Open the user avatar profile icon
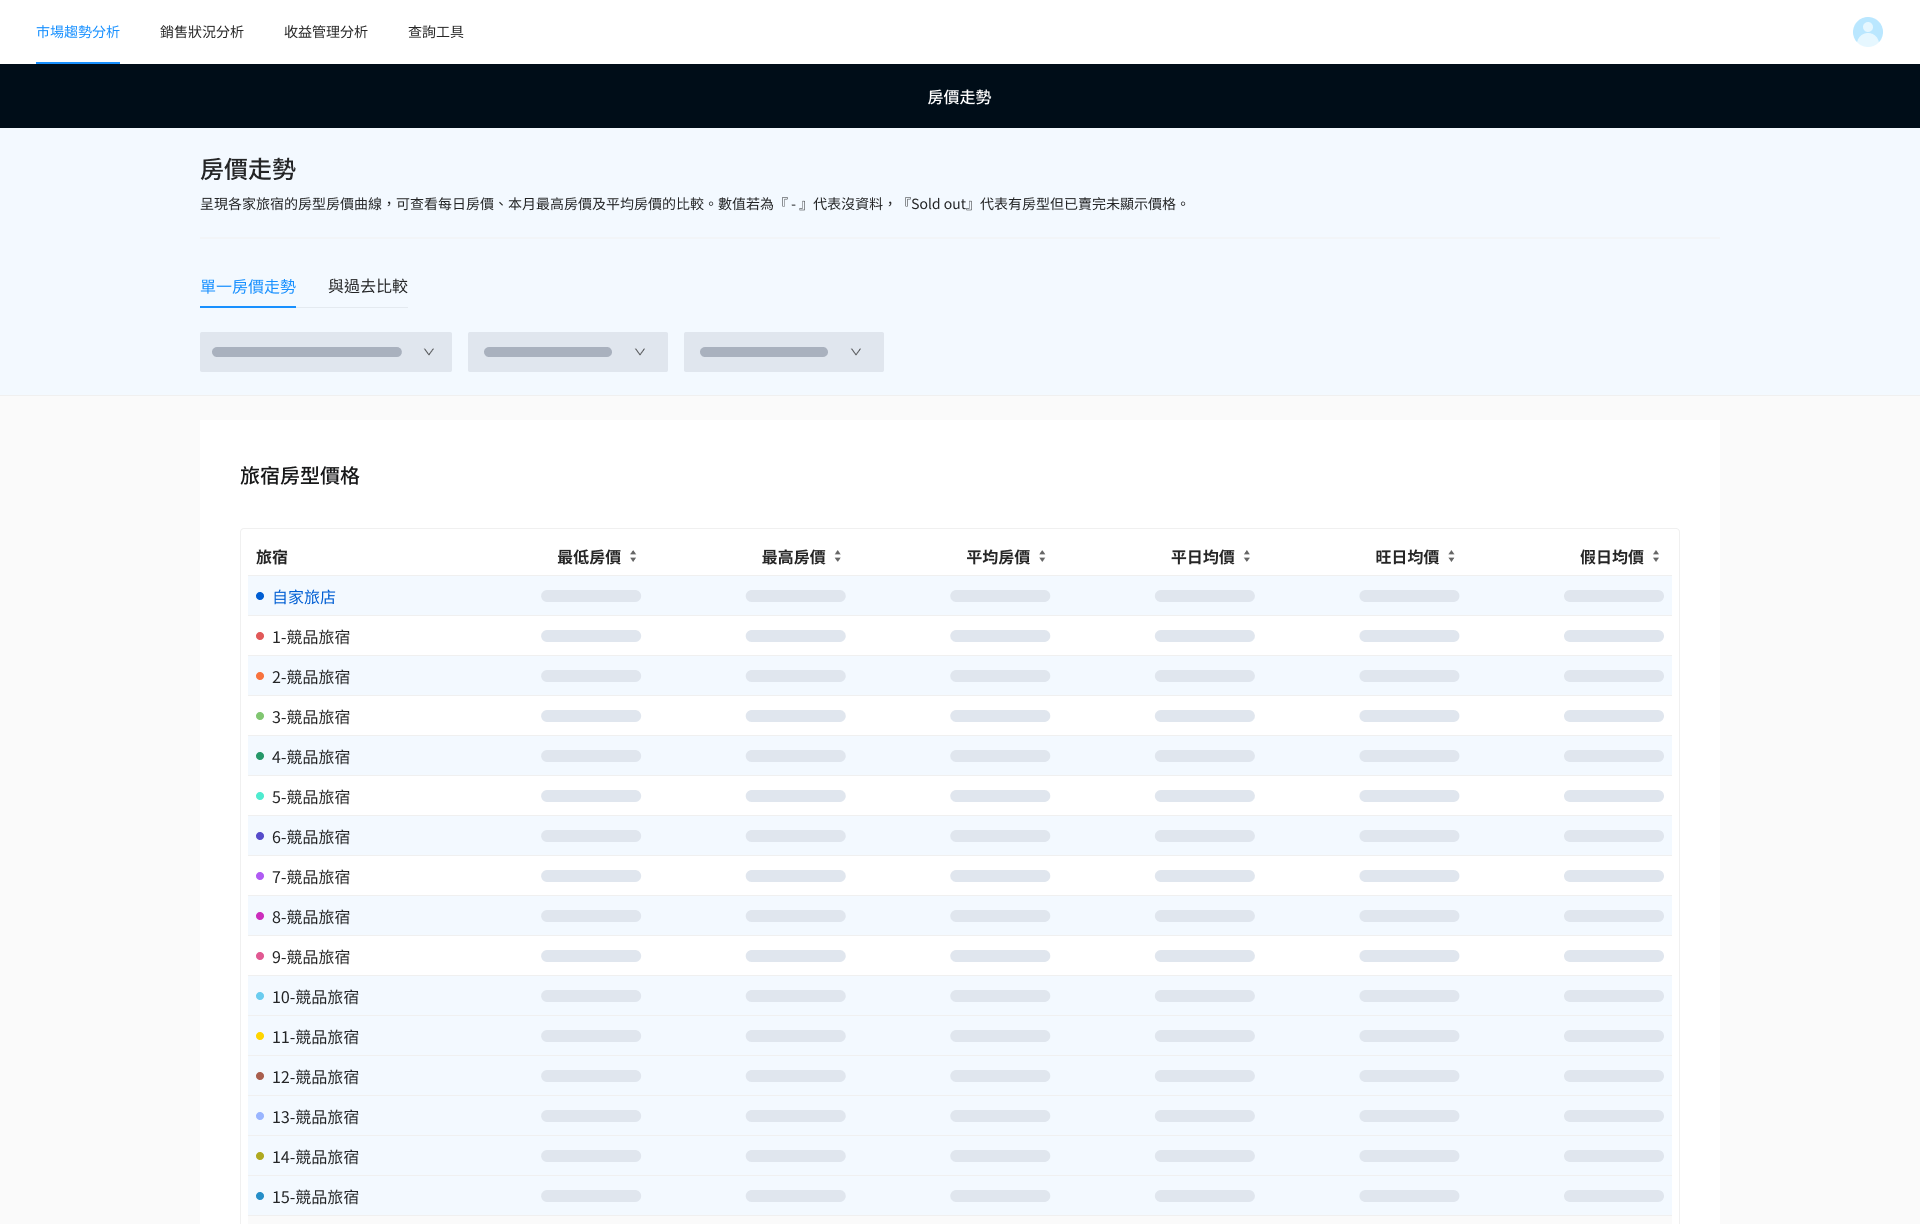This screenshot has width=1920, height=1224. coord(1867,32)
